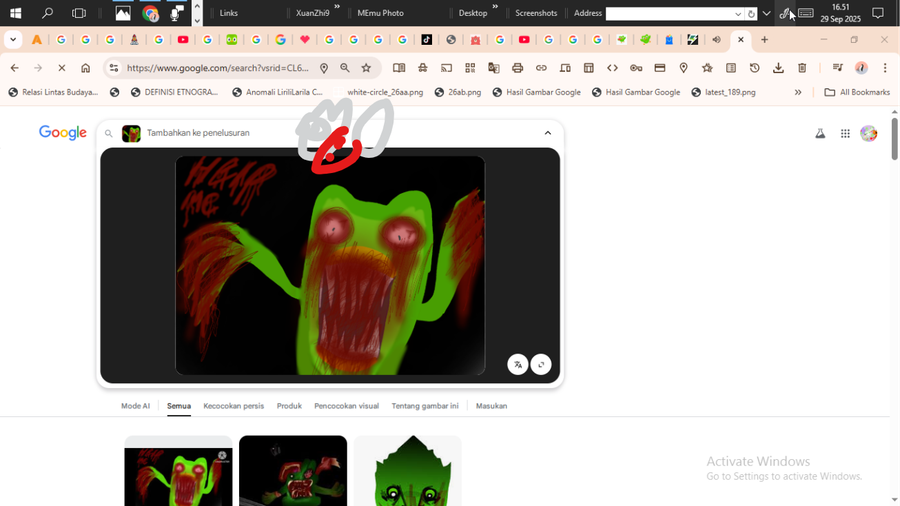Cast this tab to a device
900x506 pixels.
tap(446, 68)
